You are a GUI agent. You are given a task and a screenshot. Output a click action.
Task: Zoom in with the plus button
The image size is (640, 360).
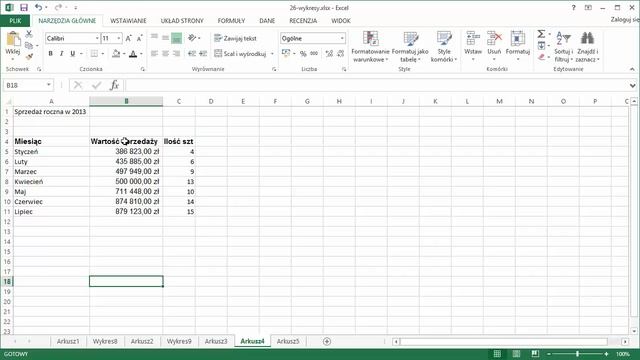[x=607, y=354]
